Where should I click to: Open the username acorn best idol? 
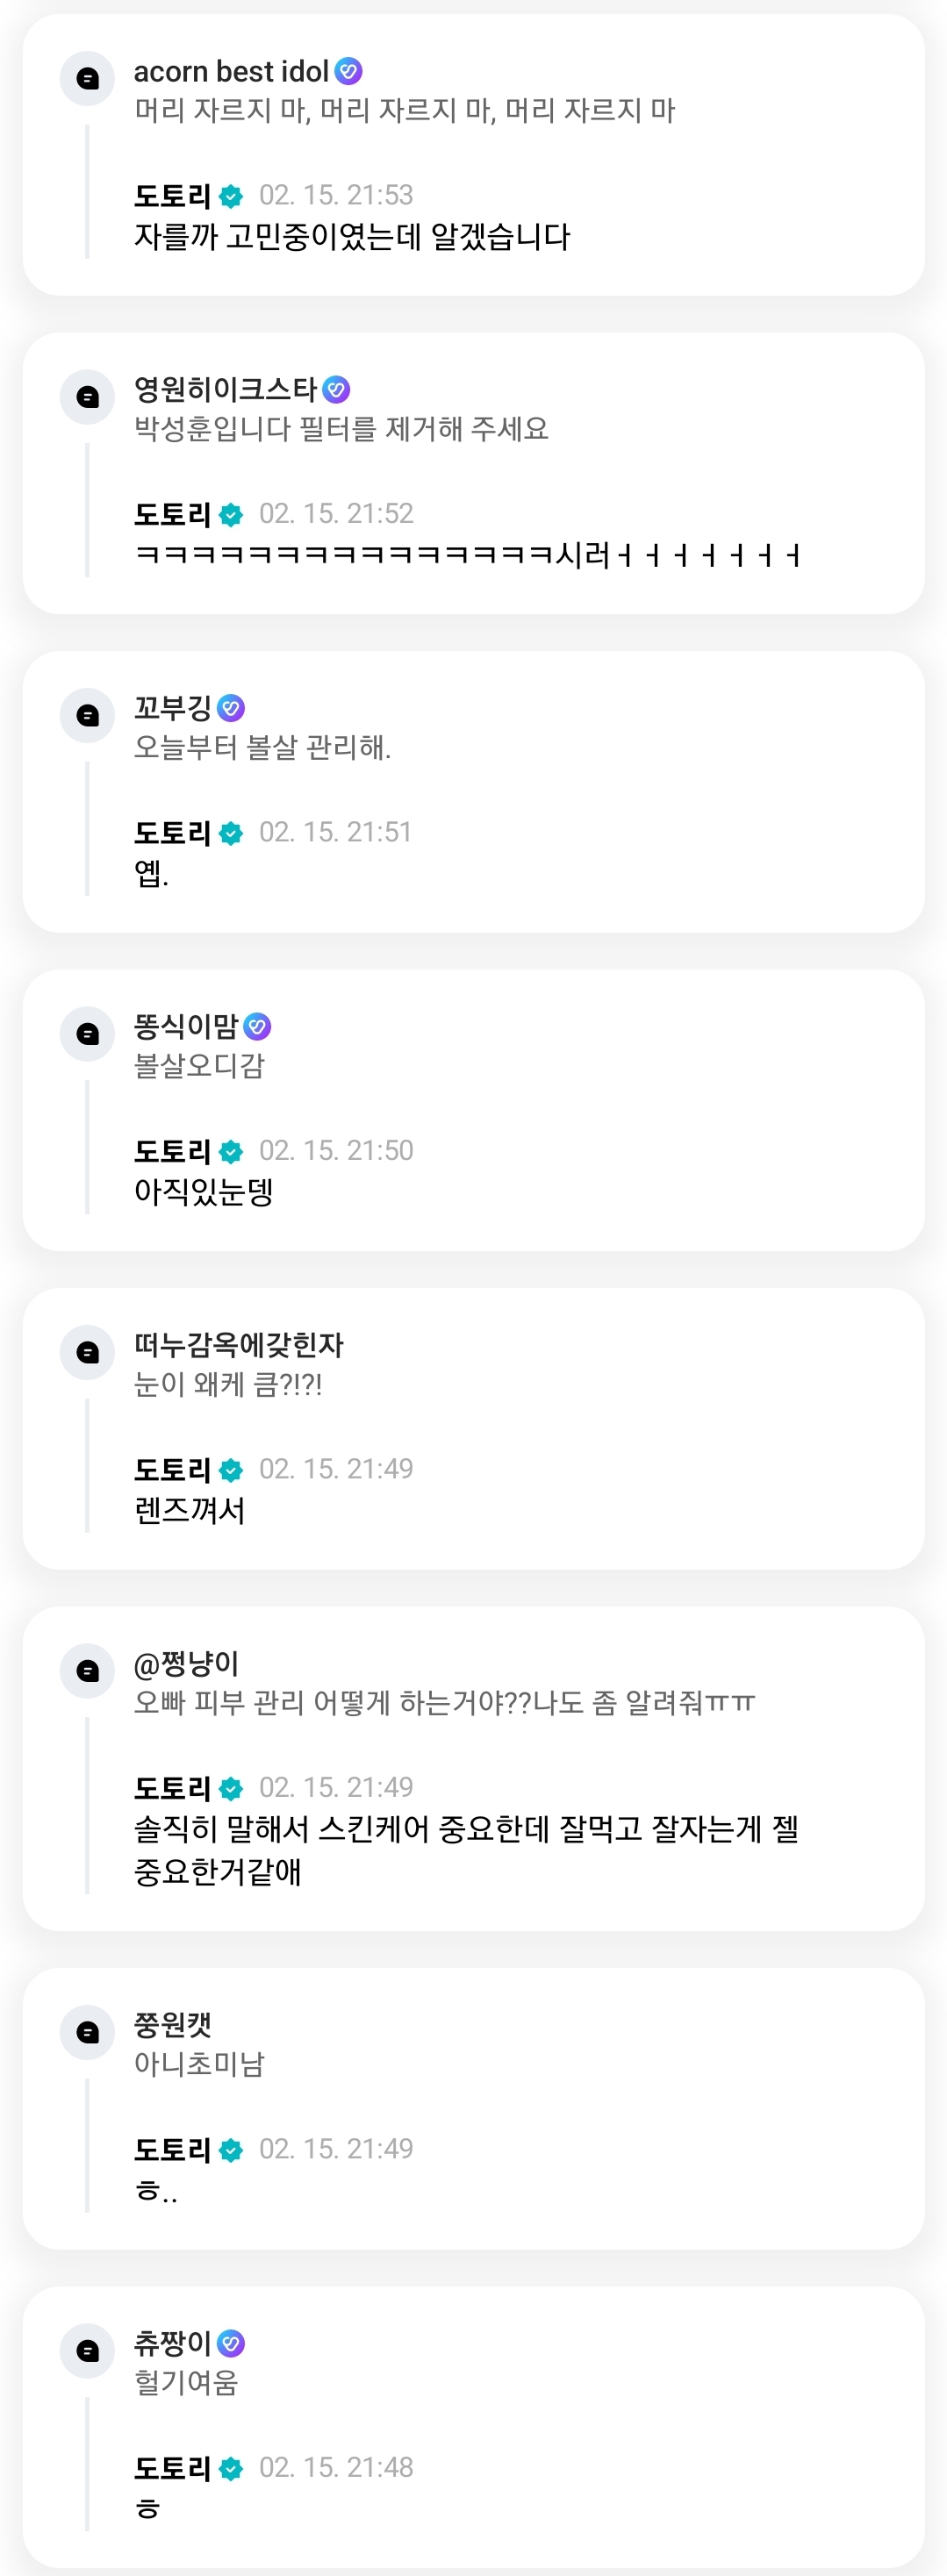coord(231,71)
